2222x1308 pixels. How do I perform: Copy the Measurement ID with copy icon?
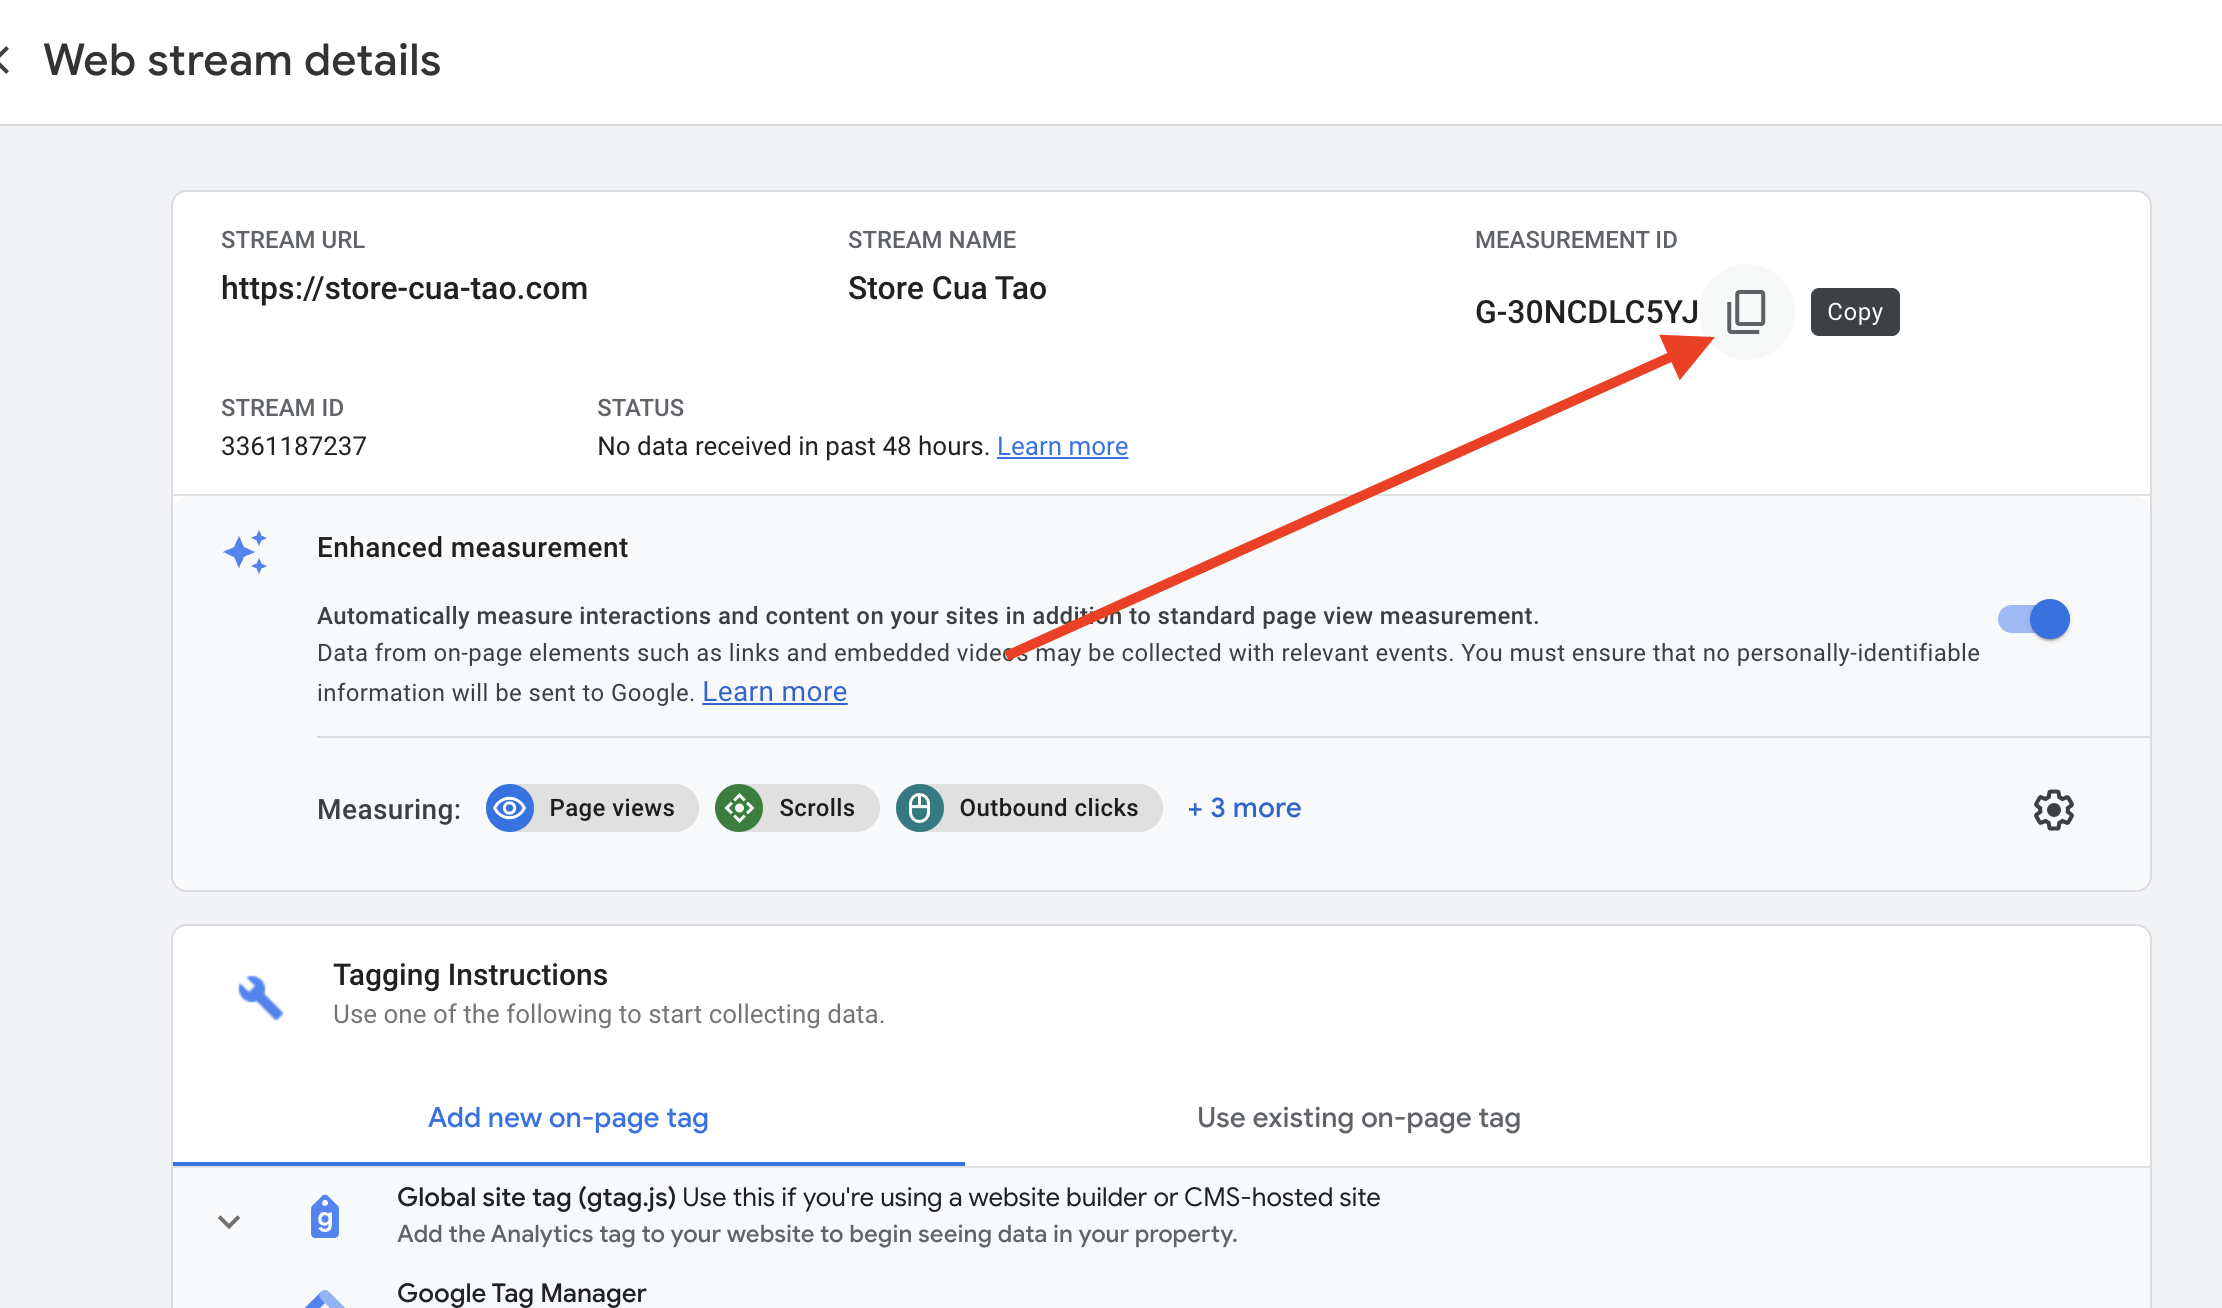point(1746,312)
